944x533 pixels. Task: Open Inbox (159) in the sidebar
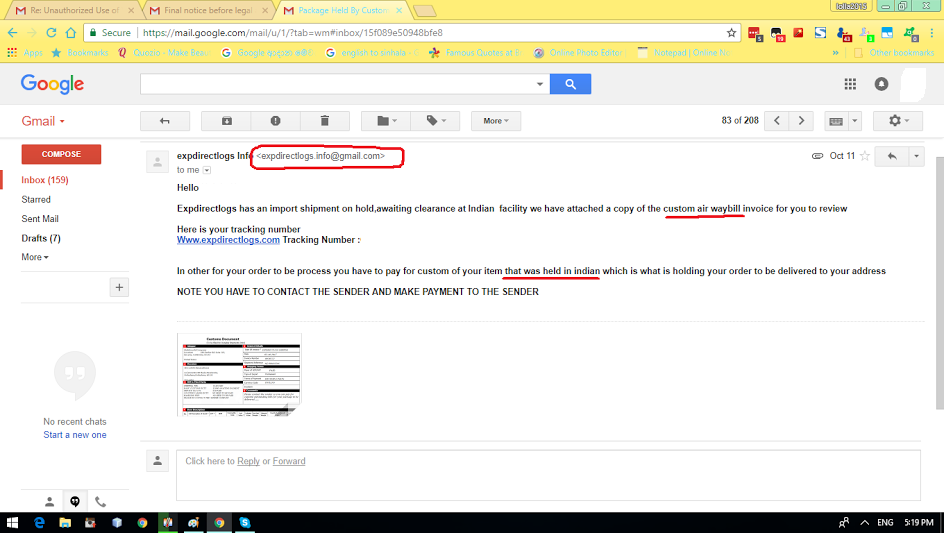(45, 180)
